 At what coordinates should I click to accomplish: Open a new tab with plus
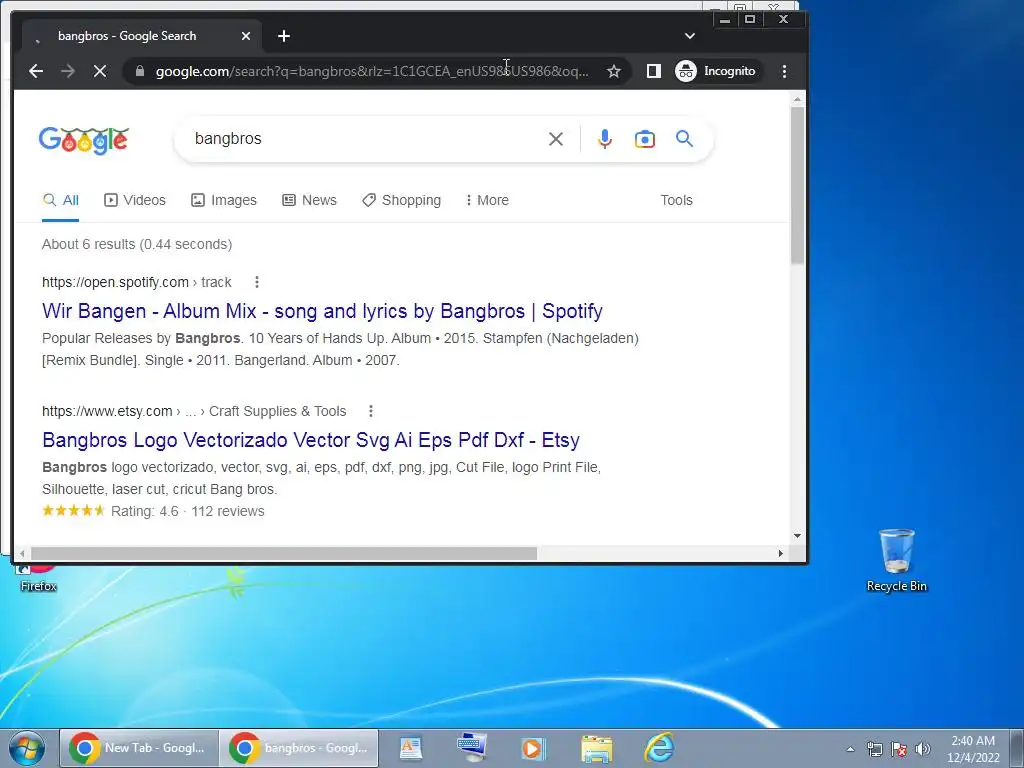[x=283, y=36]
